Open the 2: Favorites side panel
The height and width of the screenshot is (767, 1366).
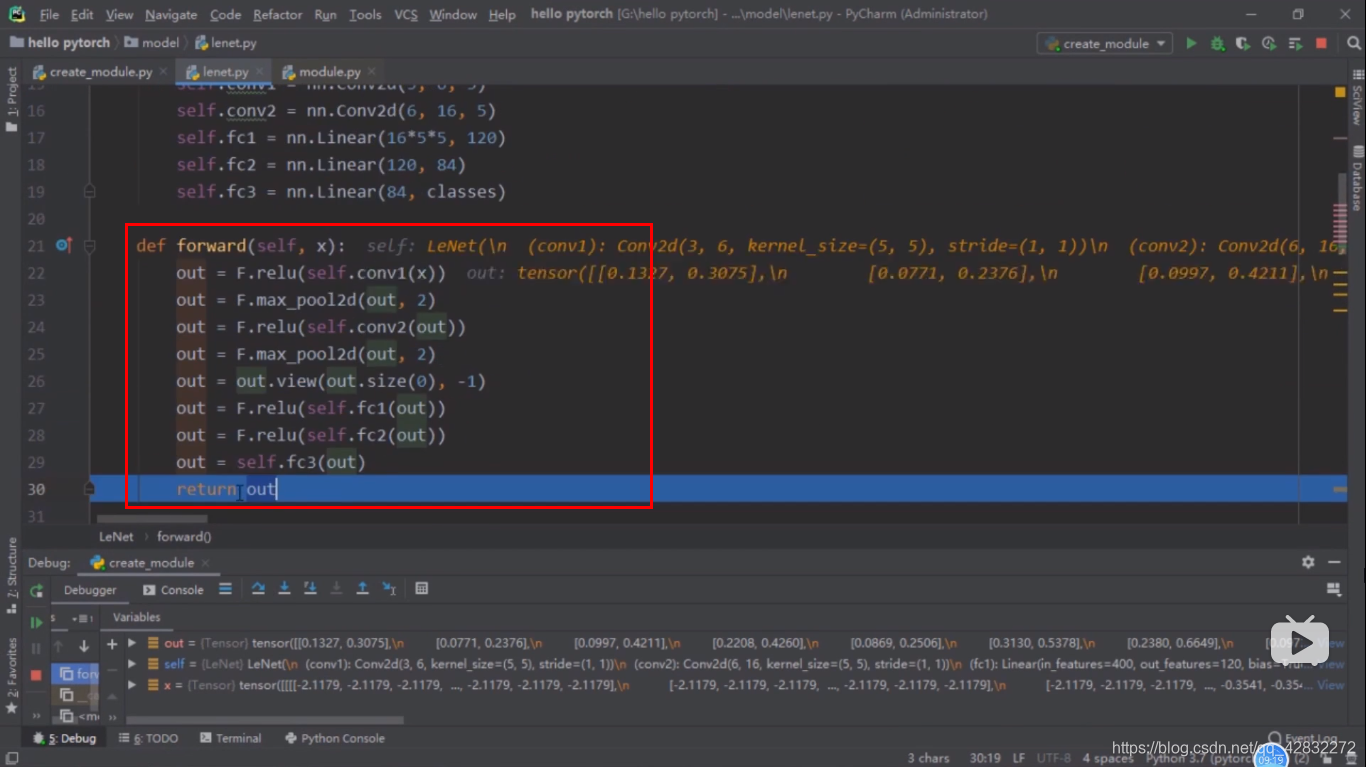[12, 675]
